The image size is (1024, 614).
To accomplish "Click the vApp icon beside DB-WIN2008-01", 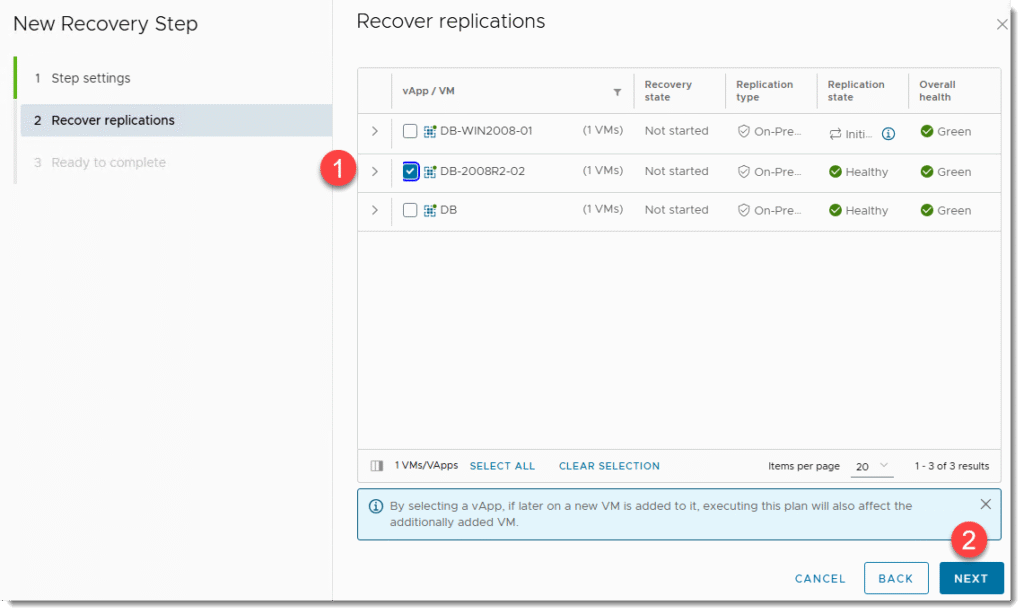I will pos(430,131).
